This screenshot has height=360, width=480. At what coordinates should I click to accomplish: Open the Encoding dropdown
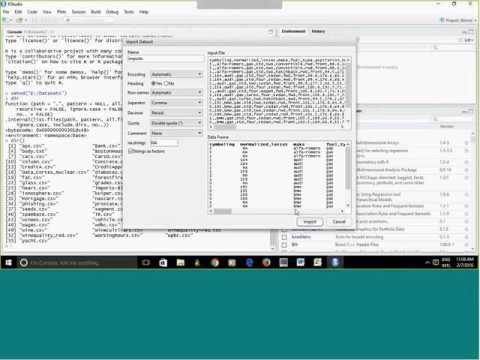coord(176,74)
